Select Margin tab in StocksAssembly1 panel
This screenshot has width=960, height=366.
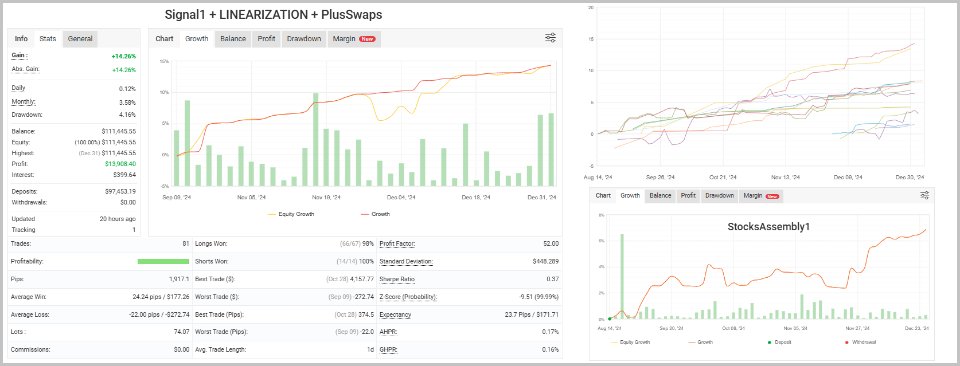[x=760, y=196]
